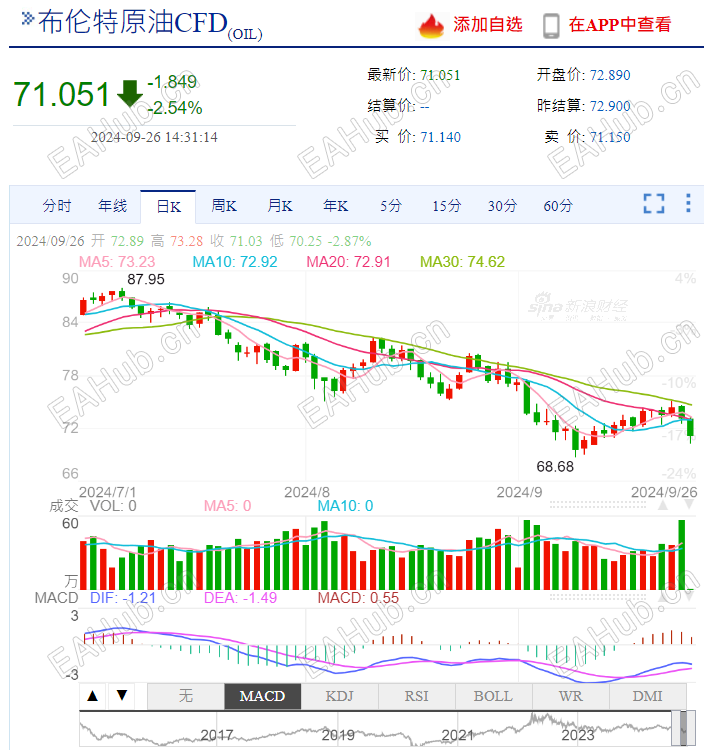
Task: Click 2017 on the overview timeline
Action: point(217,735)
